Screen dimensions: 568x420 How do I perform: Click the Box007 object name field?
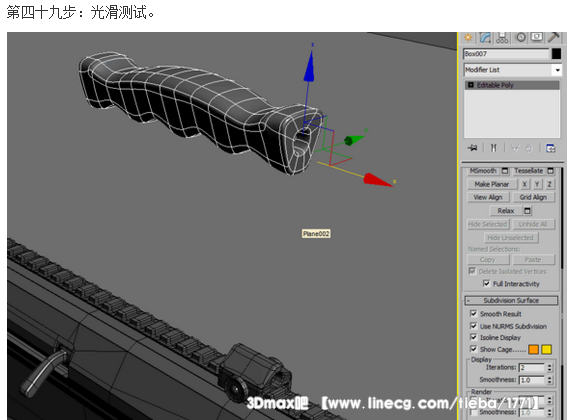pos(506,54)
